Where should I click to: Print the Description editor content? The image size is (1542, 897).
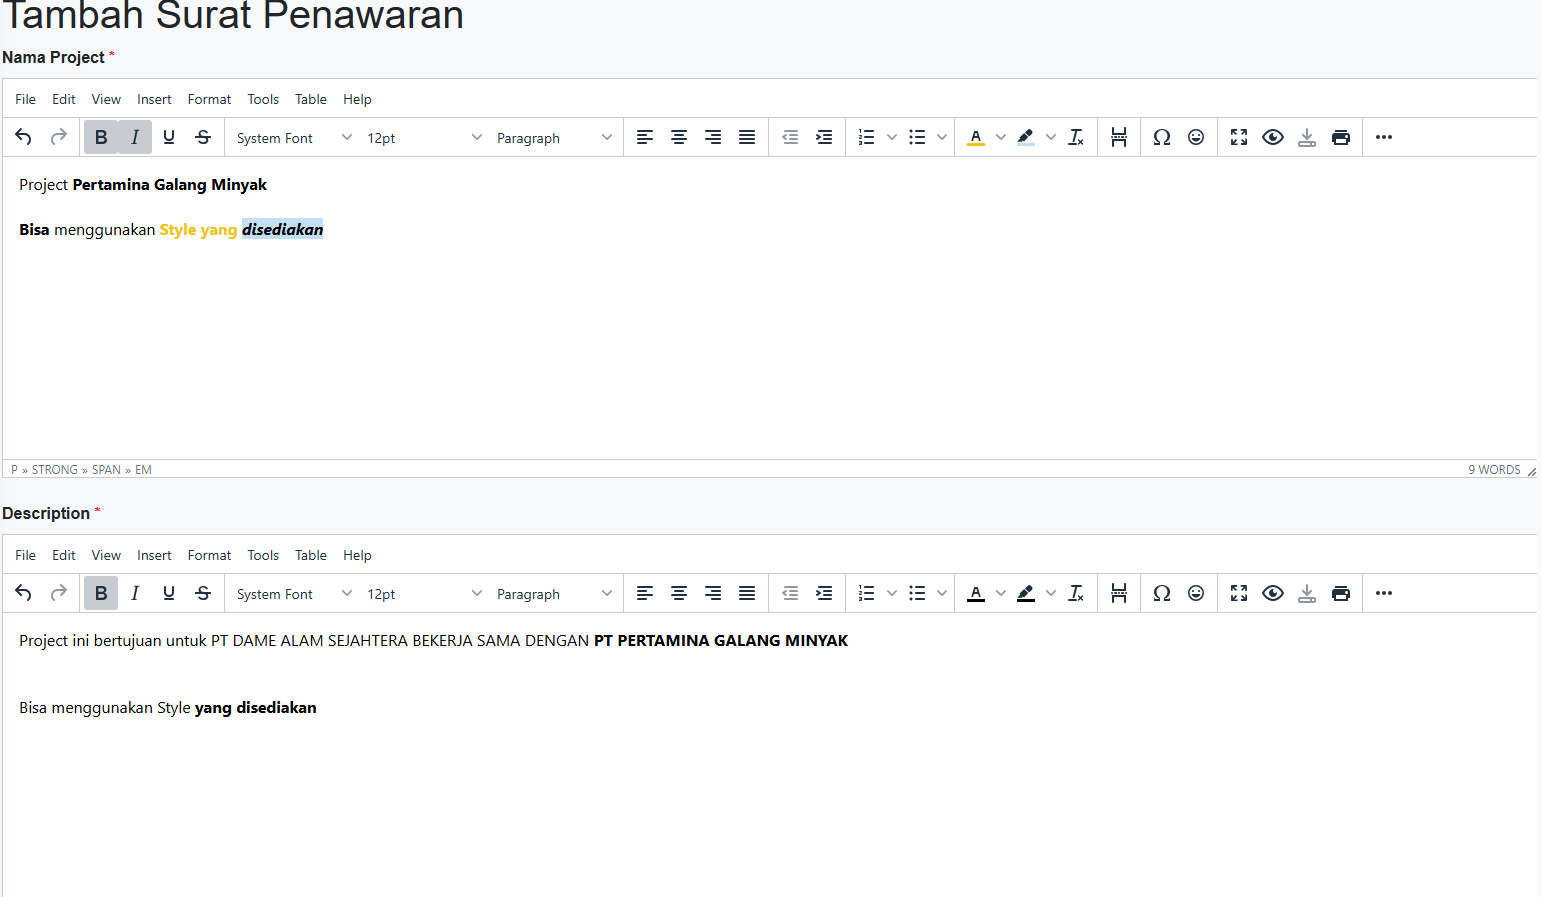[1341, 593]
